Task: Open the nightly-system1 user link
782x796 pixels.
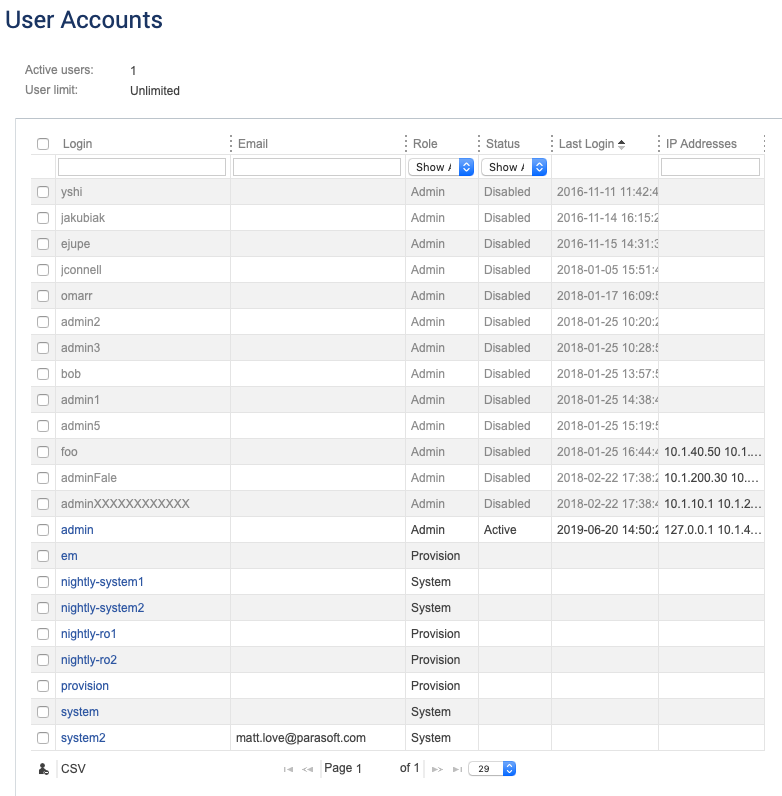Action: point(102,582)
